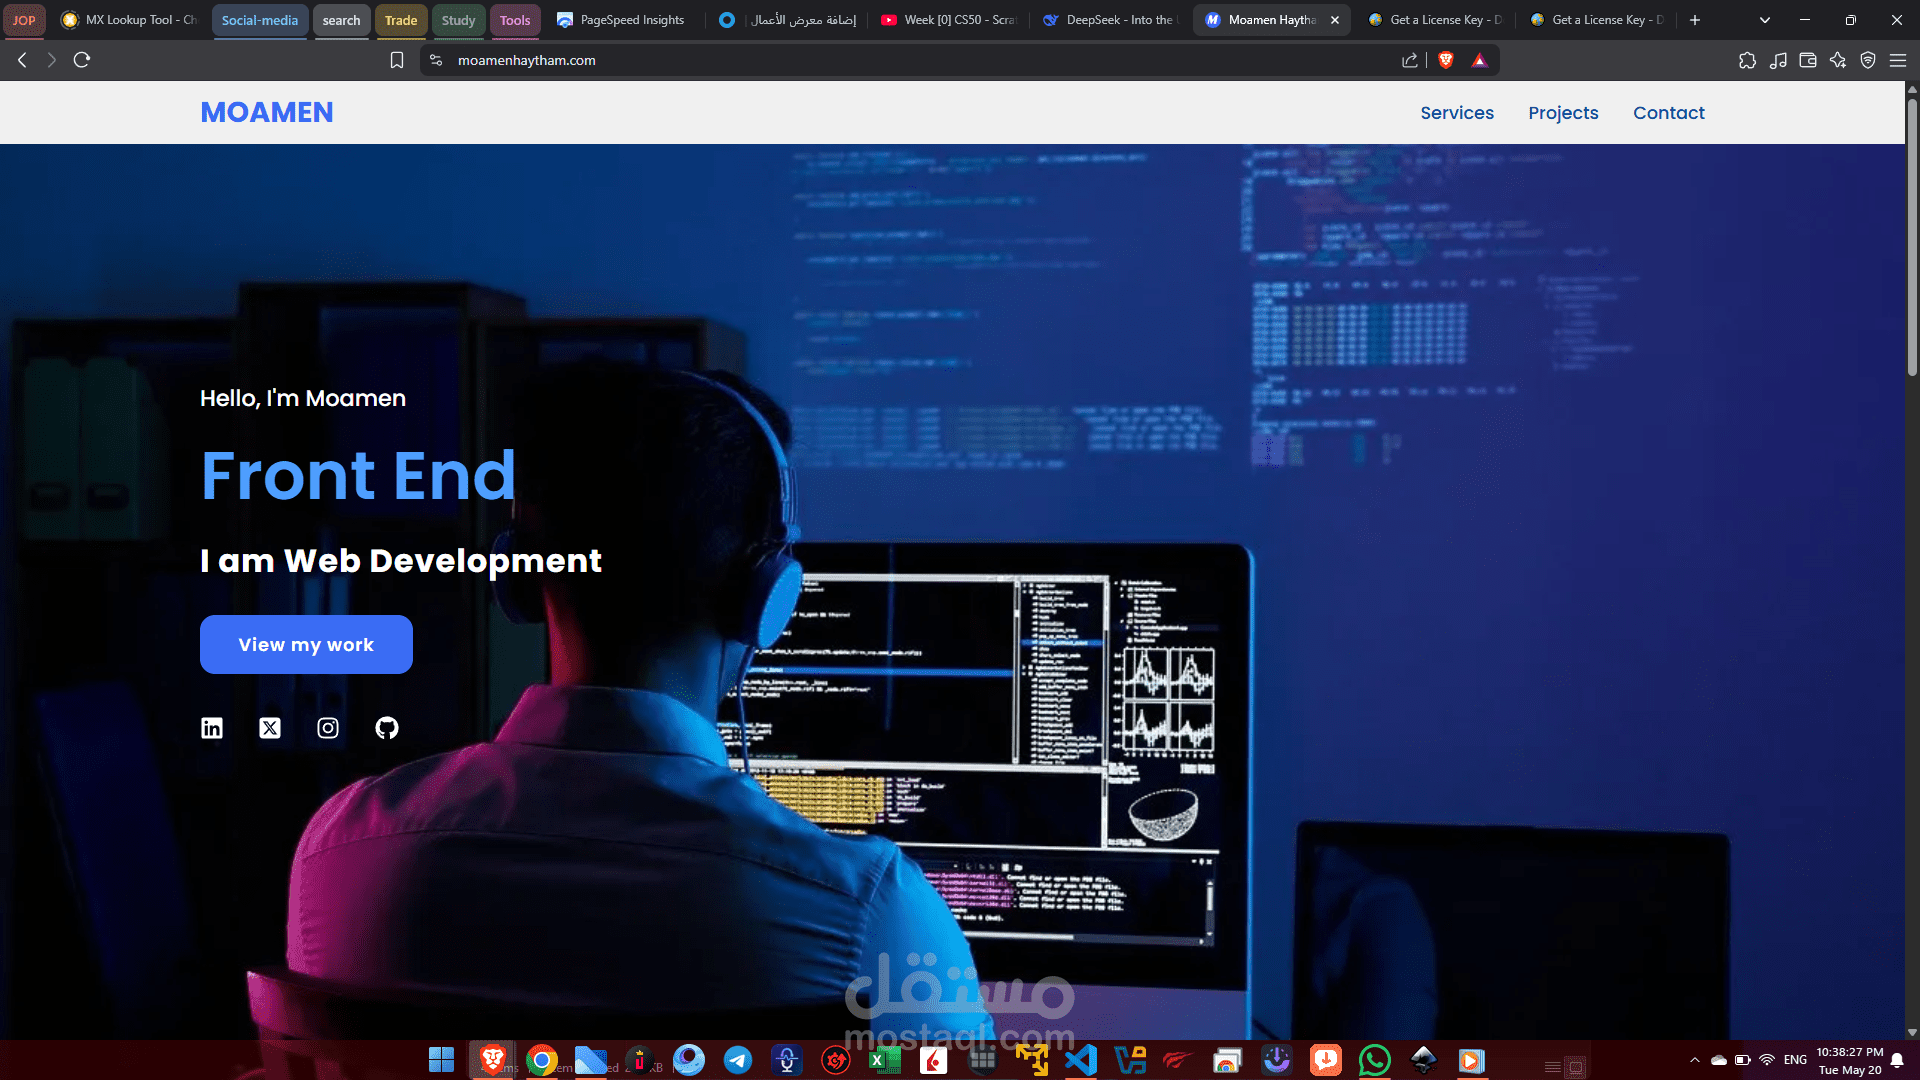Open the tab search dropdown chevron

coord(1764,19)
